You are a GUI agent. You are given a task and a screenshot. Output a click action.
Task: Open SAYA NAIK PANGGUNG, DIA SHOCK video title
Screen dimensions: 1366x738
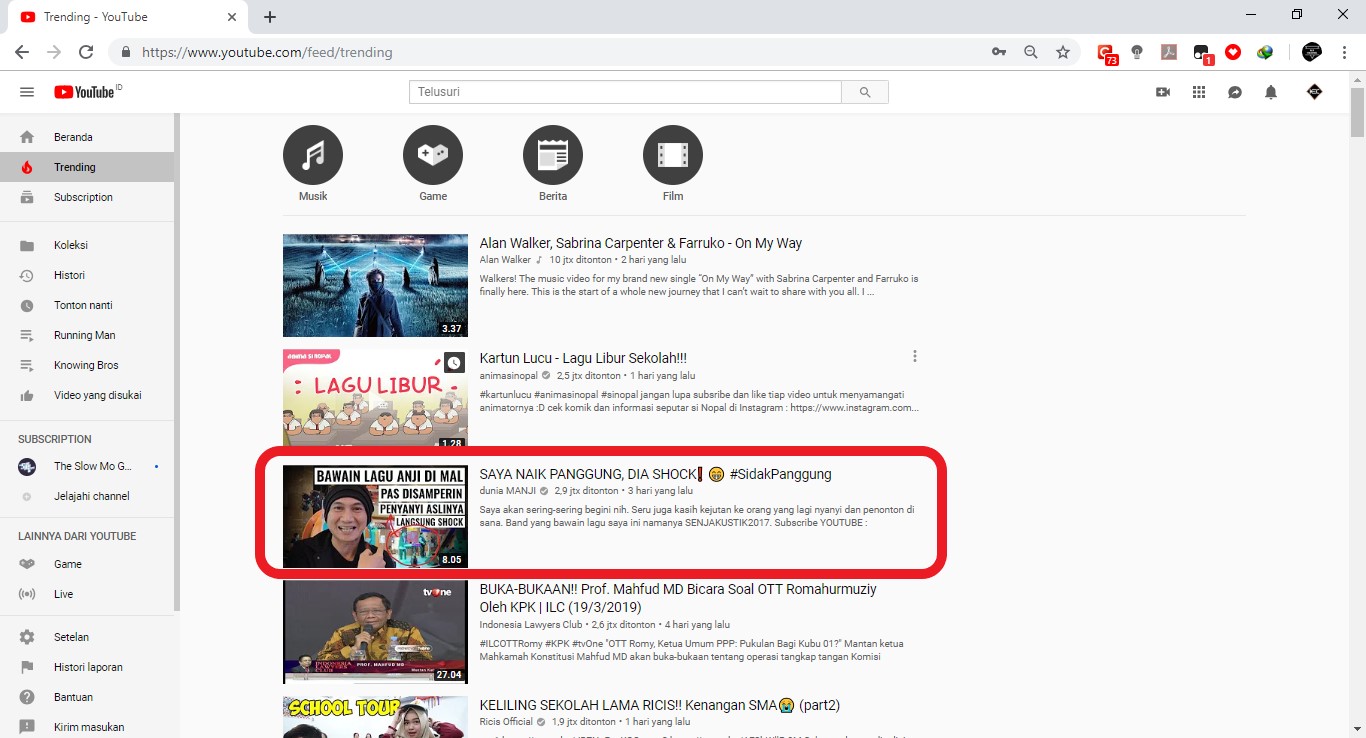pyautogui.click(x=656, y=474)
